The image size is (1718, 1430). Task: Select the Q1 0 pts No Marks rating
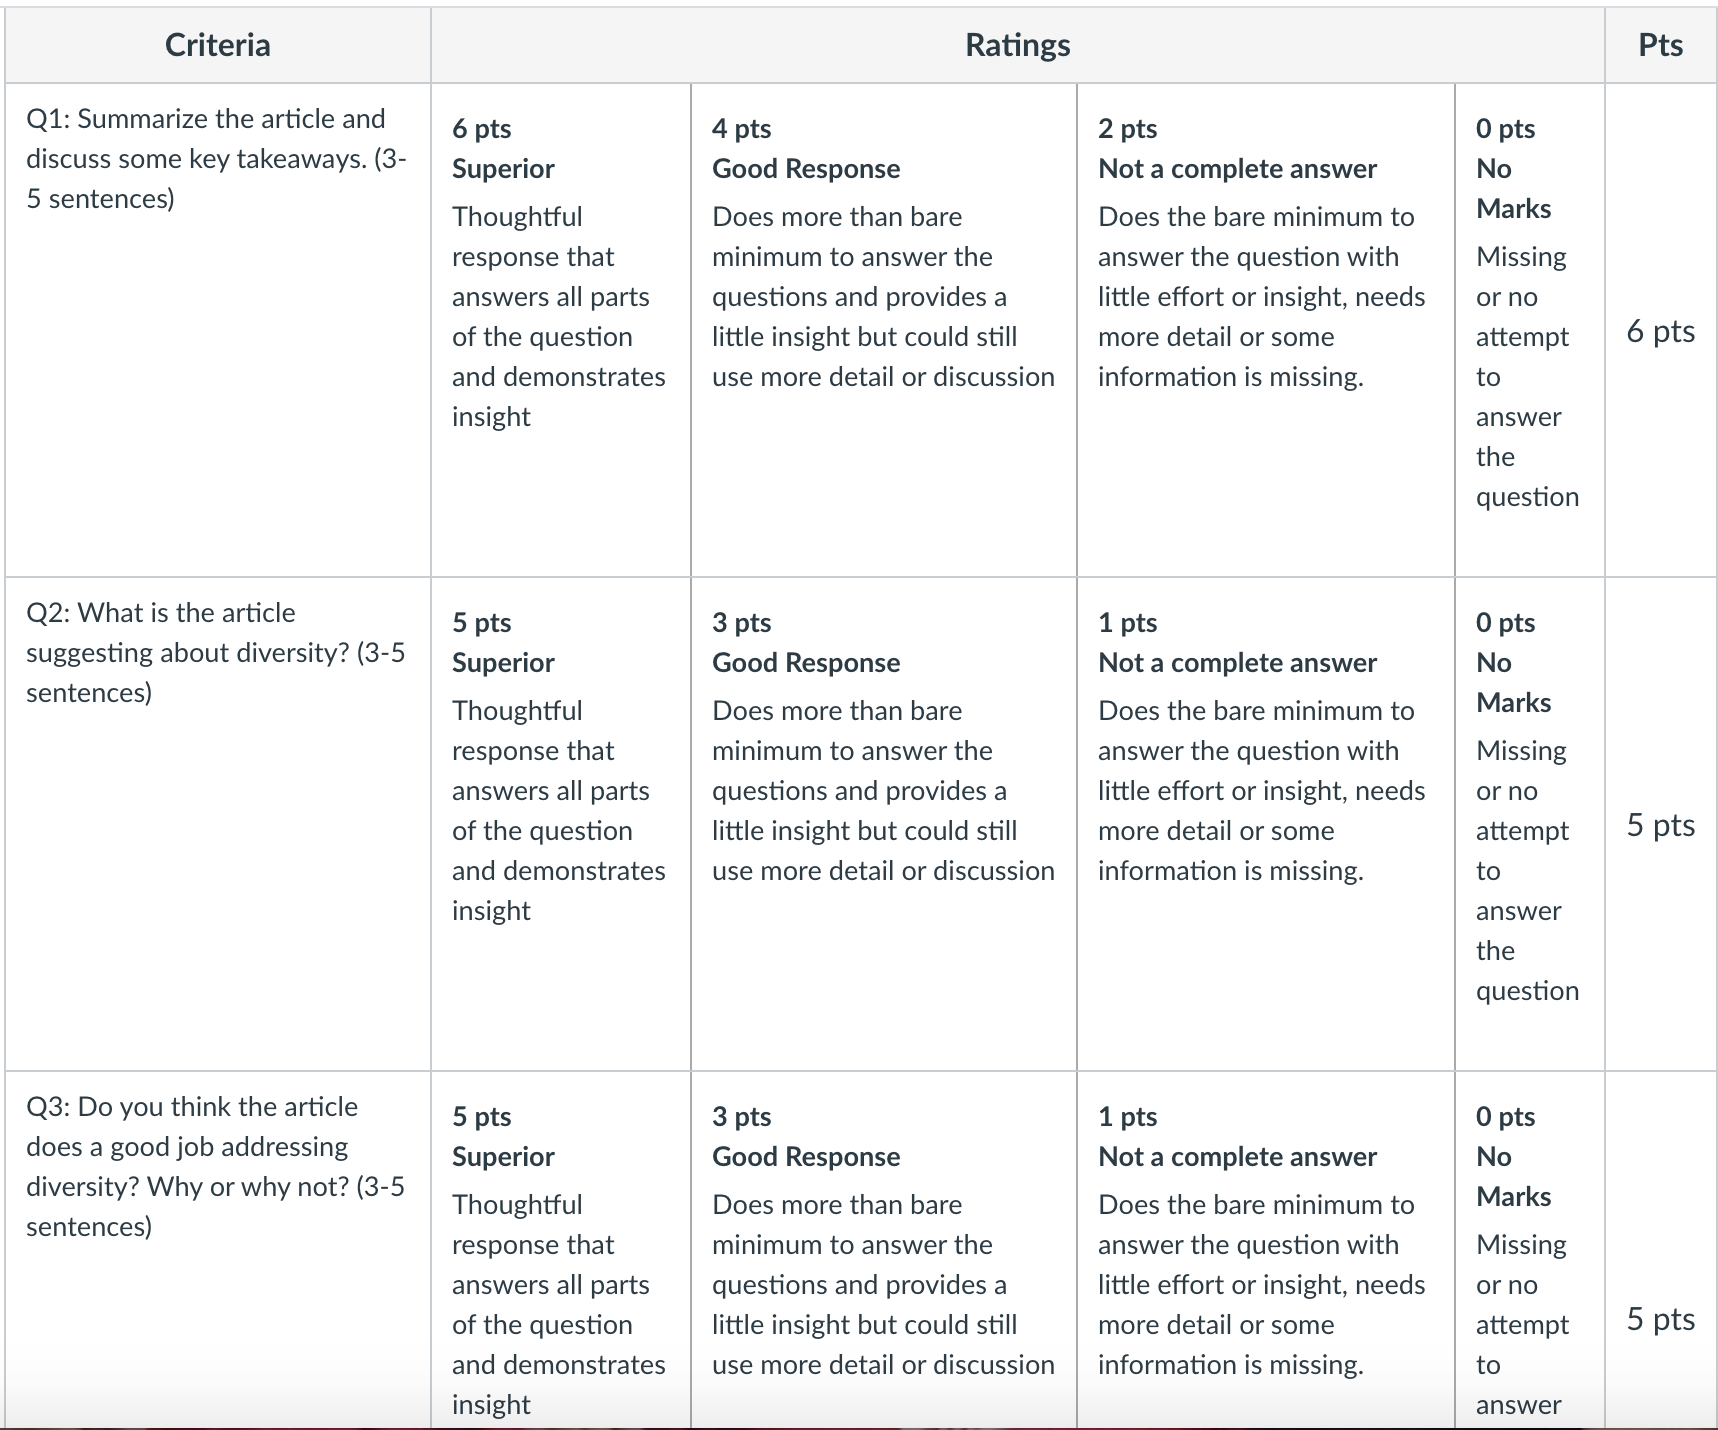click(x=1529, y=330)
